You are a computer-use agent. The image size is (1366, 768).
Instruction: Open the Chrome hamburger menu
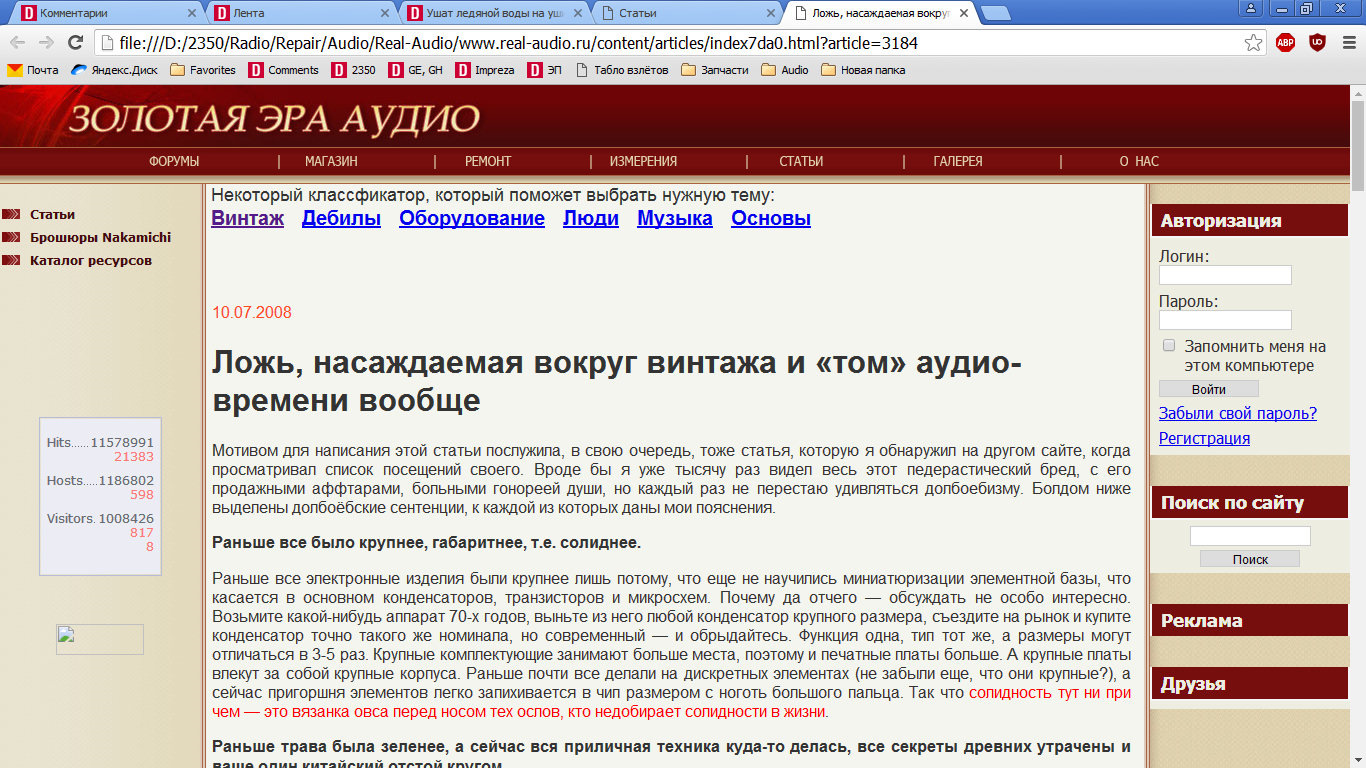pos(1348,43)
